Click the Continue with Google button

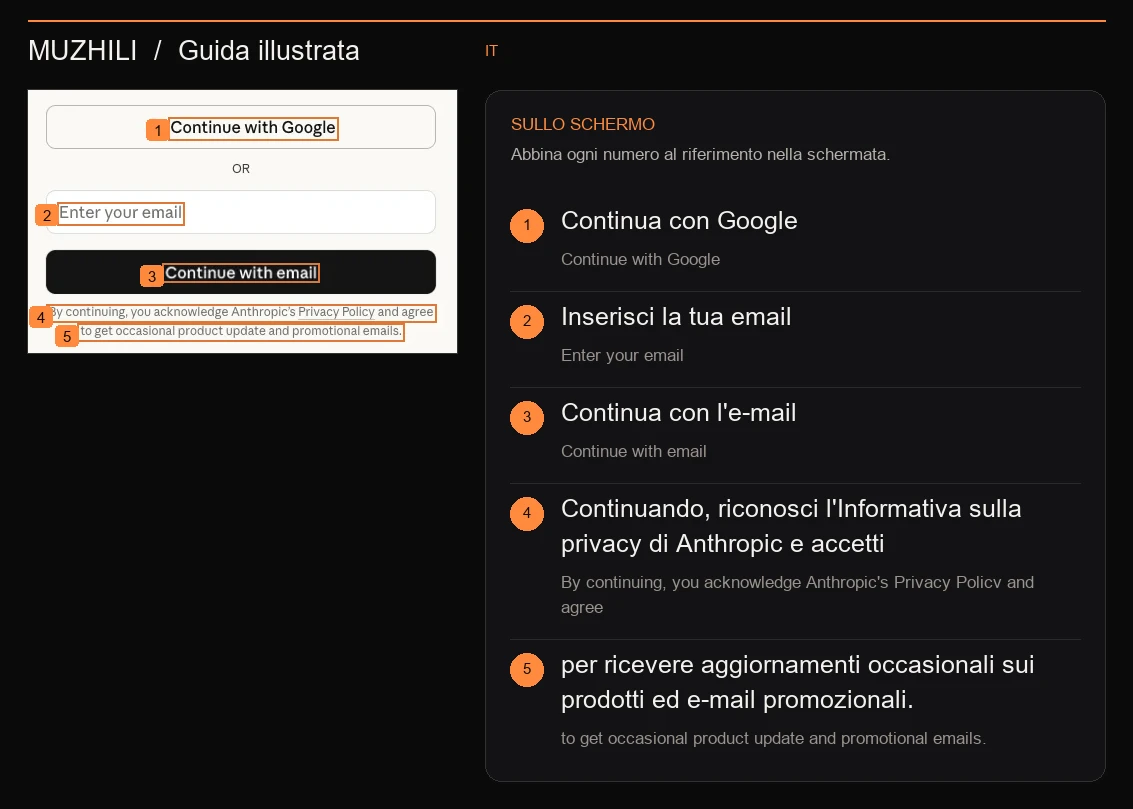click(241, 127)
